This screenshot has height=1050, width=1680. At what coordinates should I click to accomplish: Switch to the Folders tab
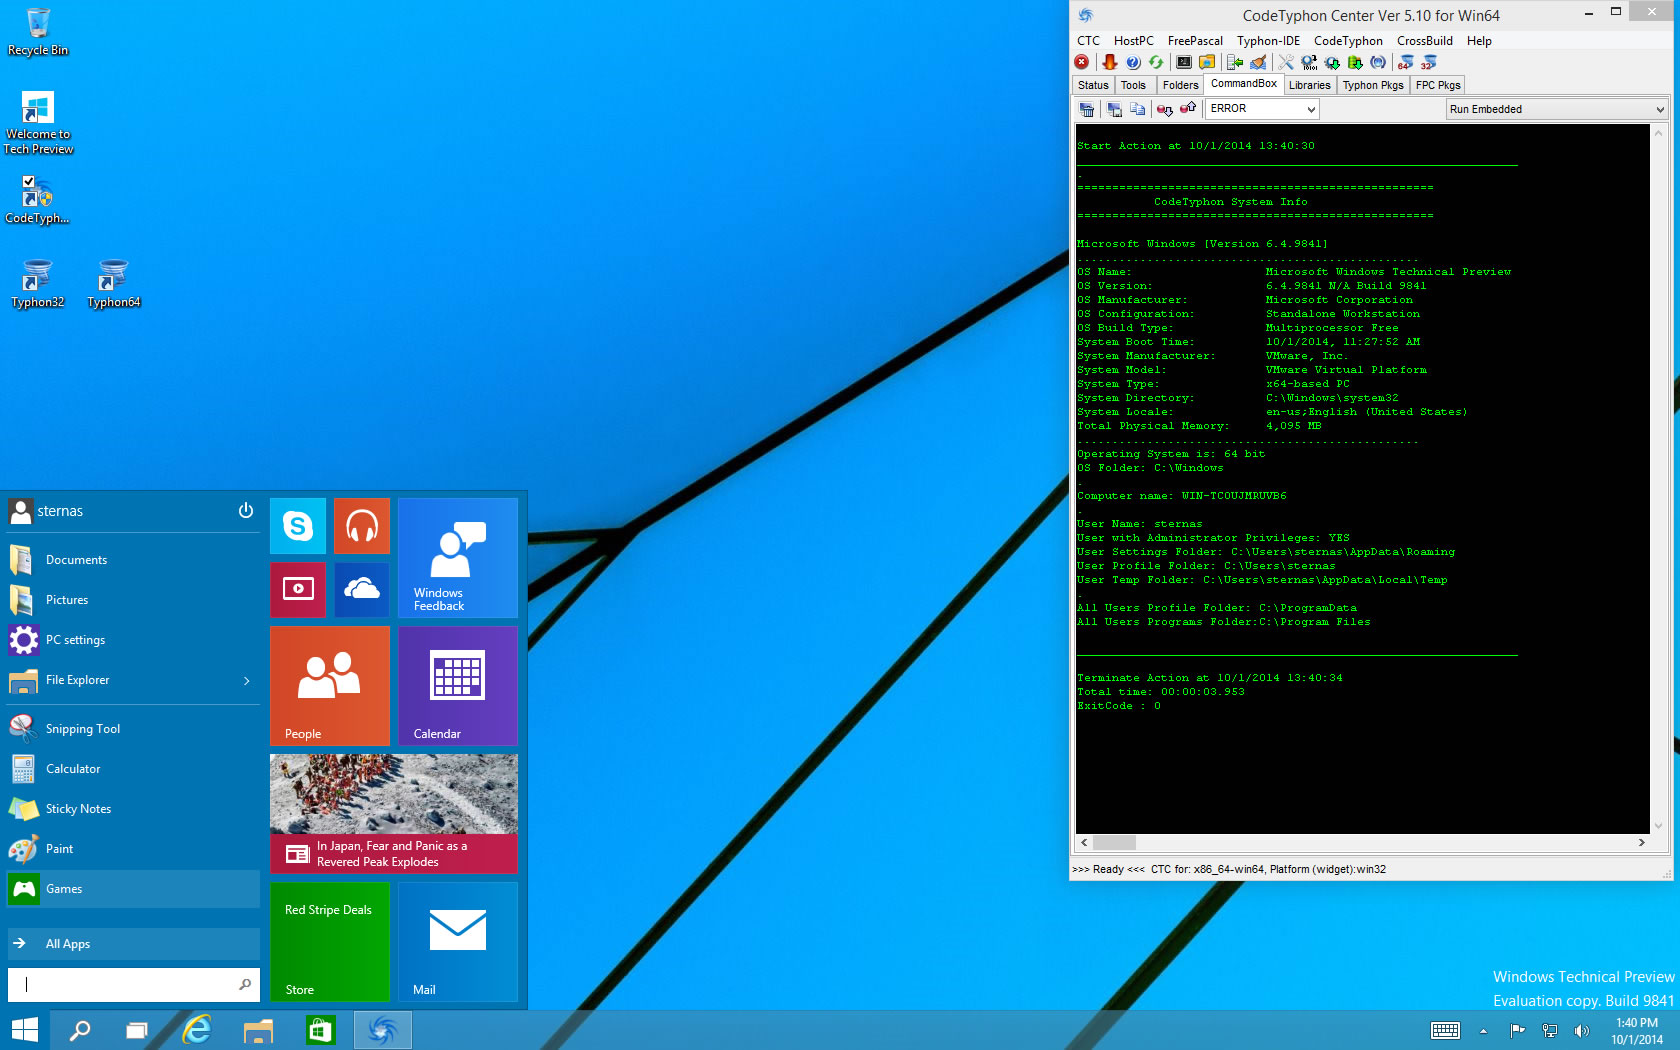[1180, 85]
